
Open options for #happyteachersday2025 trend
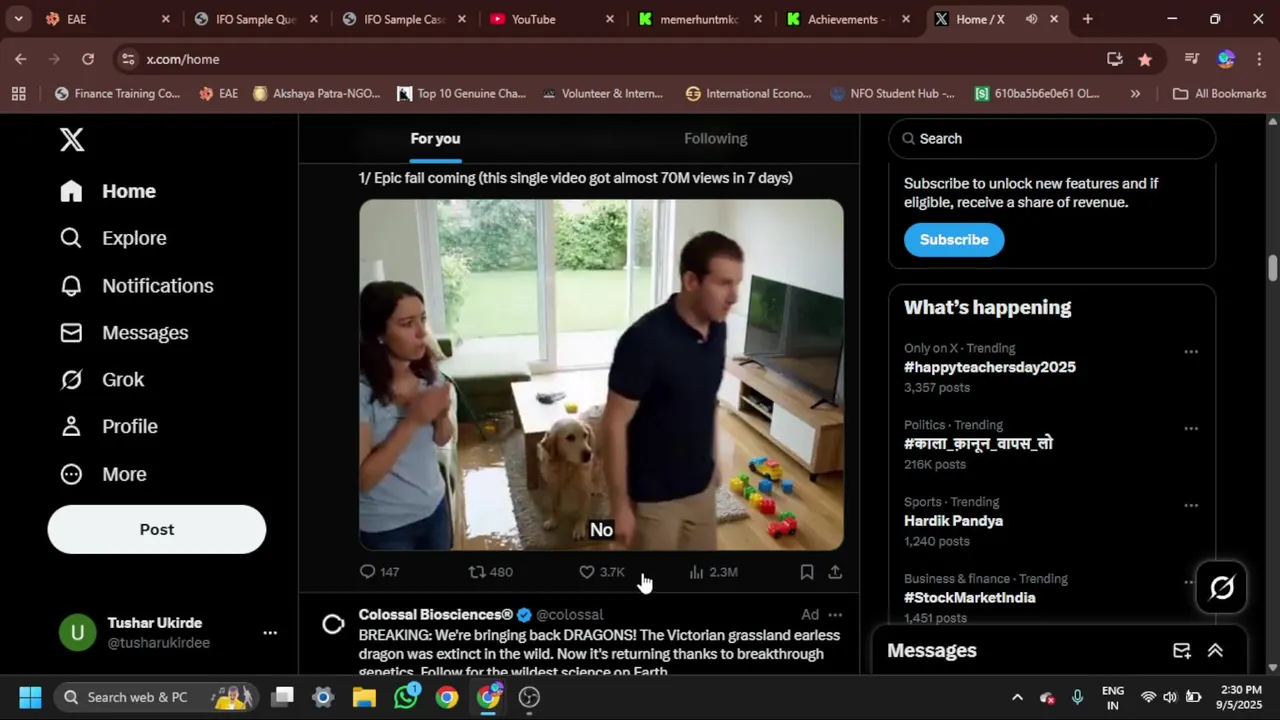click(1191, 352)
